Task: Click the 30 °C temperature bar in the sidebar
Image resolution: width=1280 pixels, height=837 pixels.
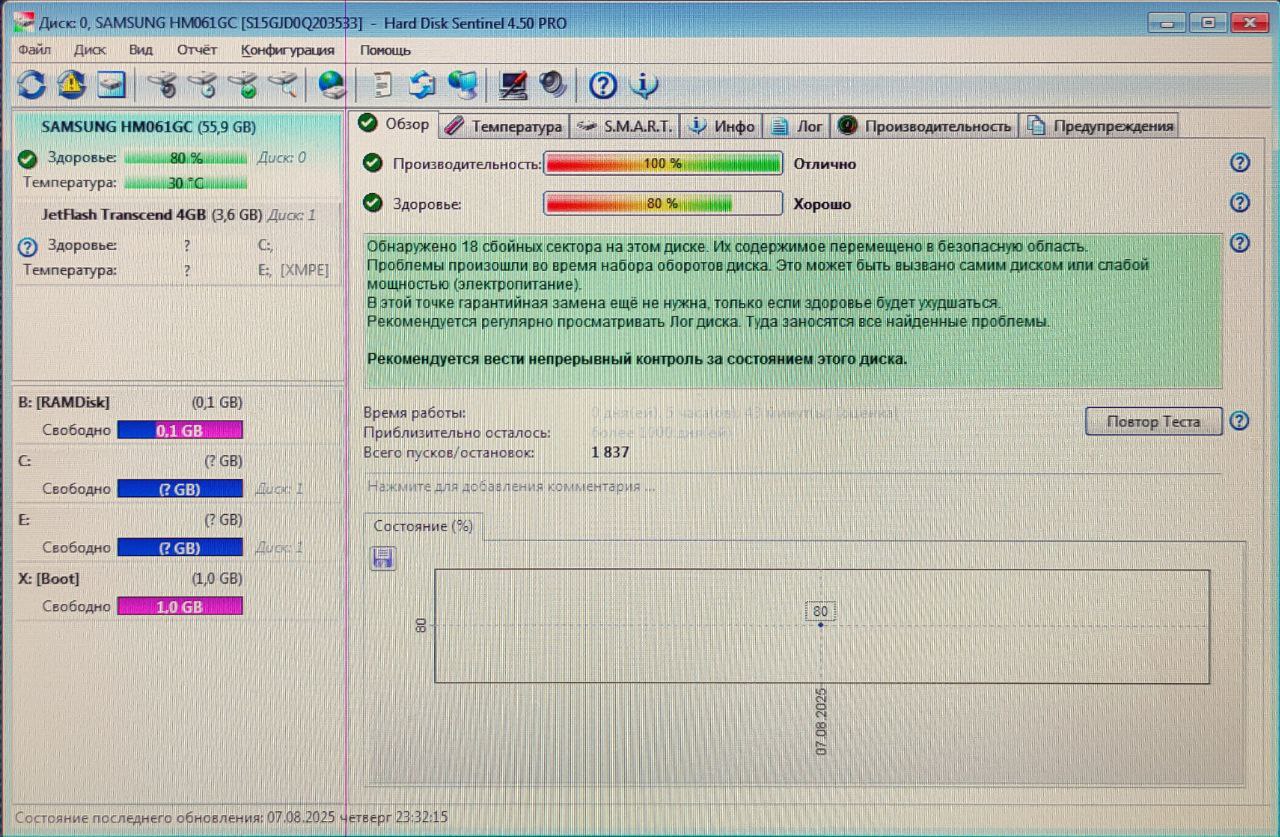Action: tap(185, 183)
